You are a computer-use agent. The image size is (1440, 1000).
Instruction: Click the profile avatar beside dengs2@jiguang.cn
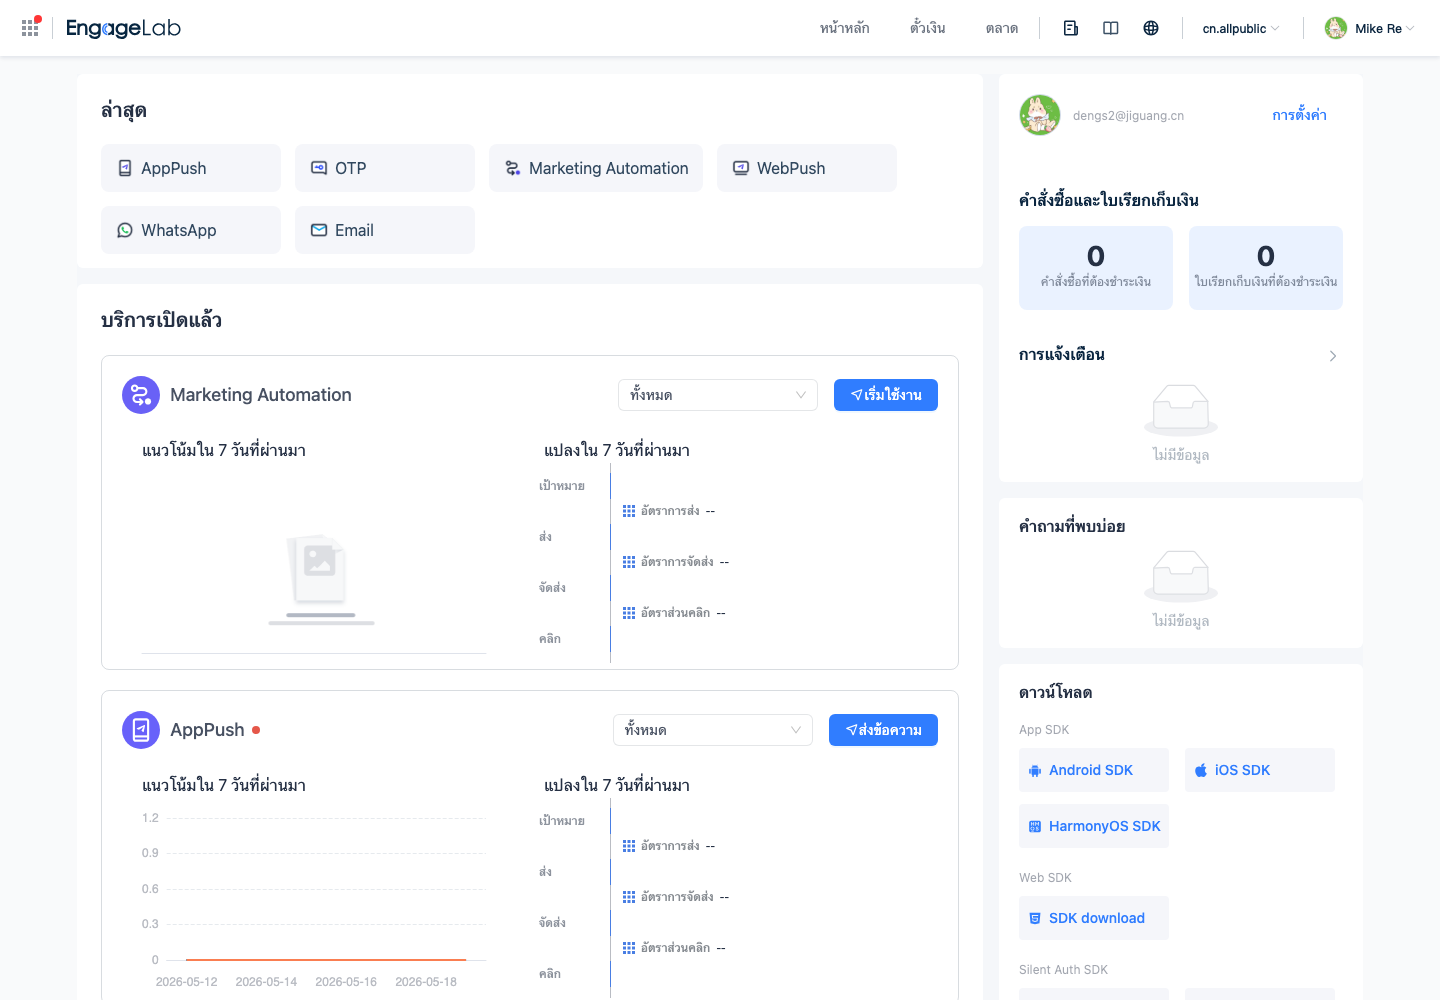click(1040, 115)
